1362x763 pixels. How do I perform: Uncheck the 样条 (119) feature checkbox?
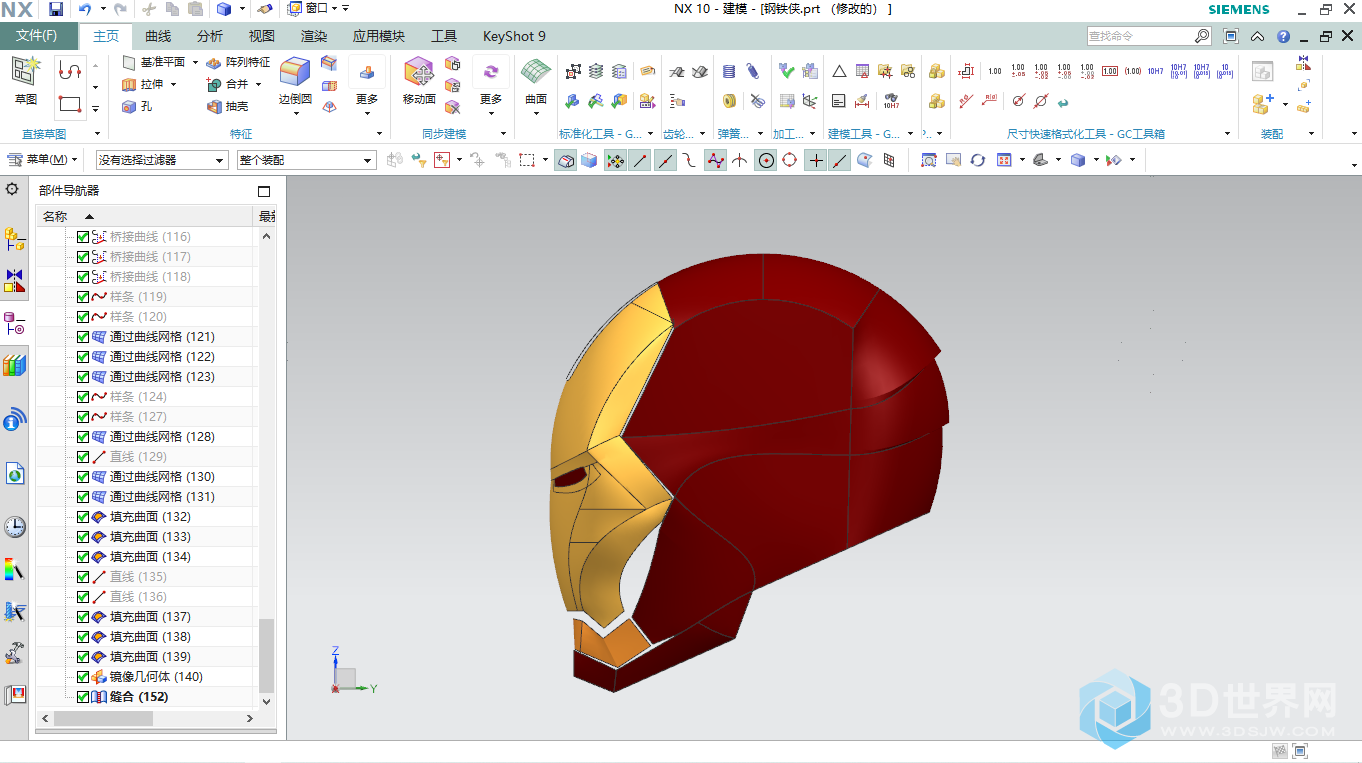point(83,297)
